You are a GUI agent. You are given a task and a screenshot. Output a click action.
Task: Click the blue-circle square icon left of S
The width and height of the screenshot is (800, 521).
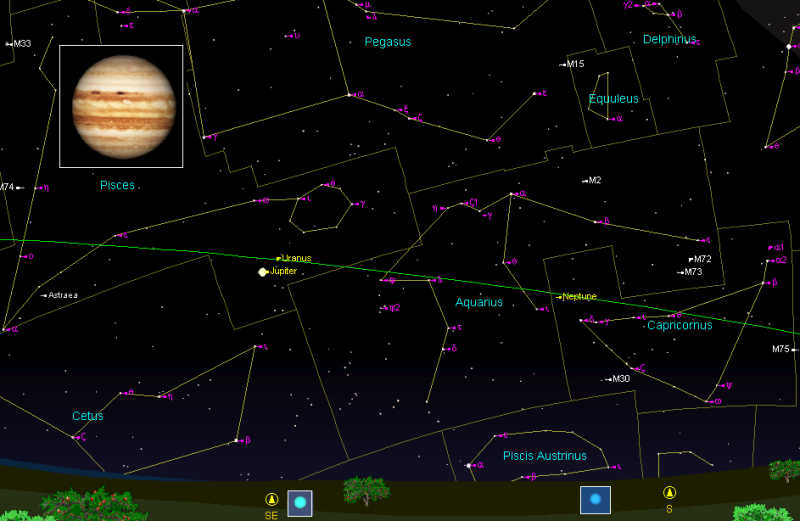pos(595,500)
